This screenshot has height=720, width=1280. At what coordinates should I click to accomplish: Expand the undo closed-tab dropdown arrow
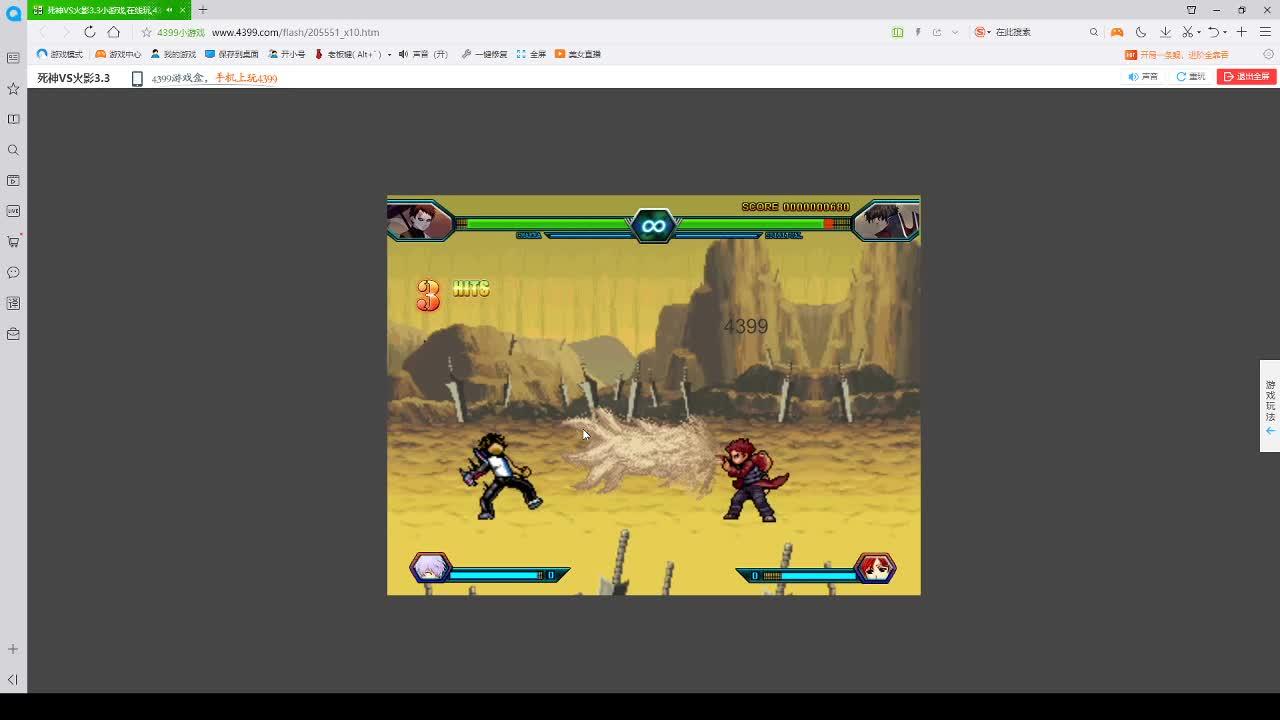pos(1225,32)
